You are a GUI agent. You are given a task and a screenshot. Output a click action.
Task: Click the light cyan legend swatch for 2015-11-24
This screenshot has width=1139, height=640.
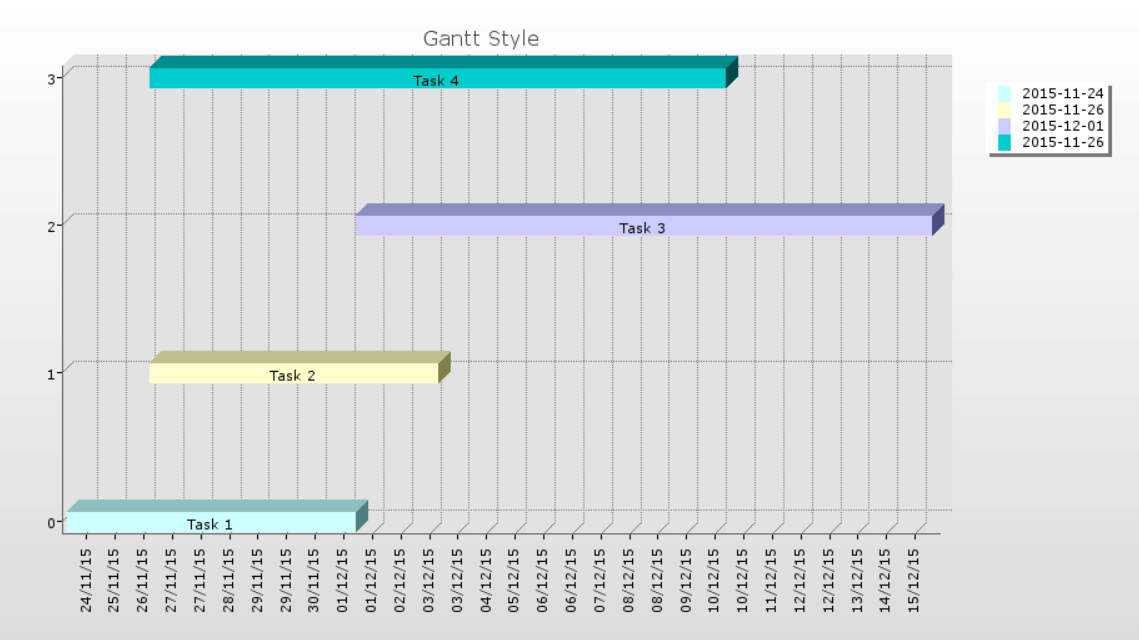pos(1004,94)
